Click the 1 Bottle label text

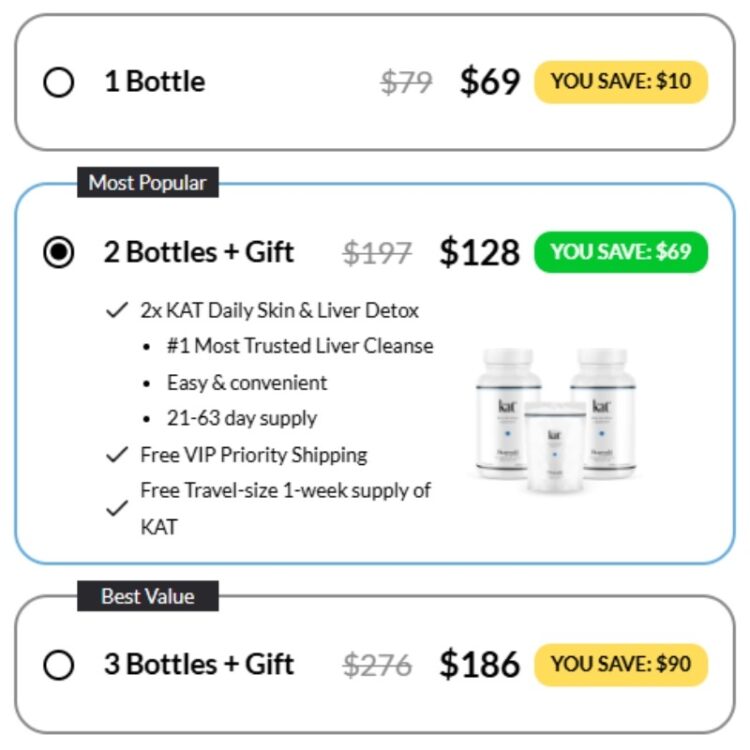(x=155, y=81)
